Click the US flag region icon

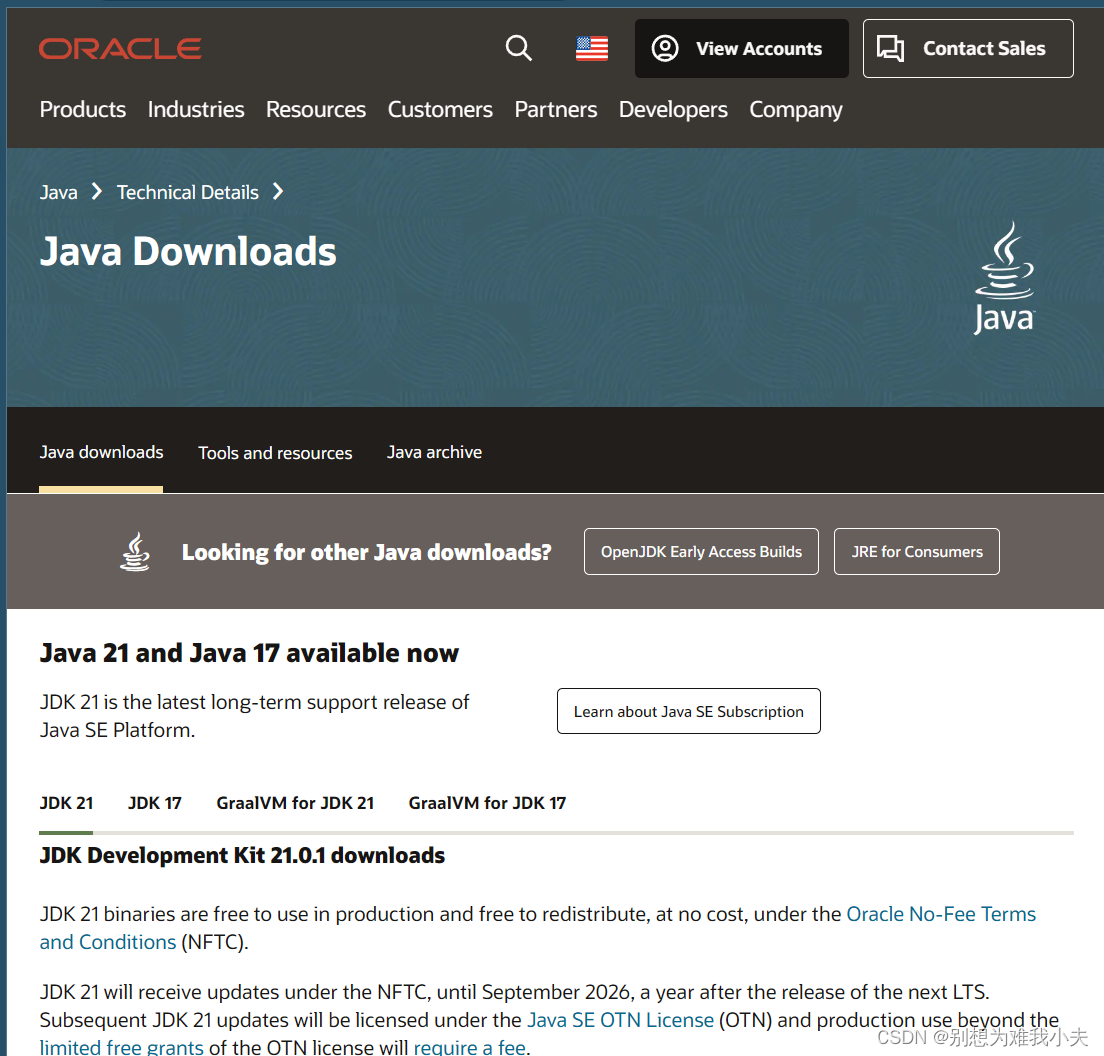591,47
